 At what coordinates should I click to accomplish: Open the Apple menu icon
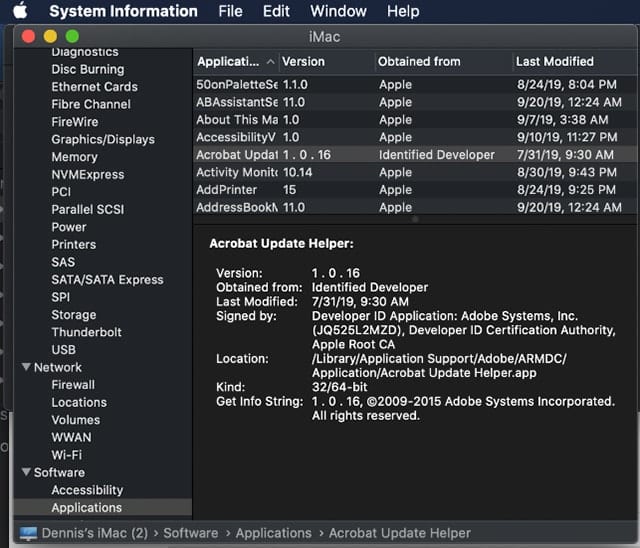[x=20, y=11]
